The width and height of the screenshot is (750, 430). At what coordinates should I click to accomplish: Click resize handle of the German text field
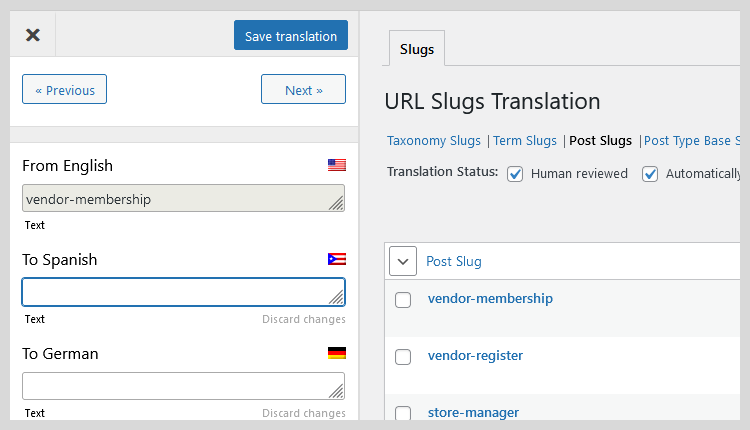[x=337, y=391]
